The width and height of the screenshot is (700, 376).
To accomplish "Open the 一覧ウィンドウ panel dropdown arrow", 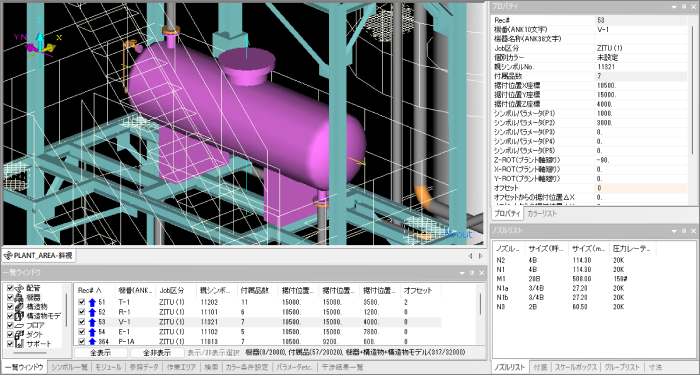I will pyautogui.click(x=462, y=272).
